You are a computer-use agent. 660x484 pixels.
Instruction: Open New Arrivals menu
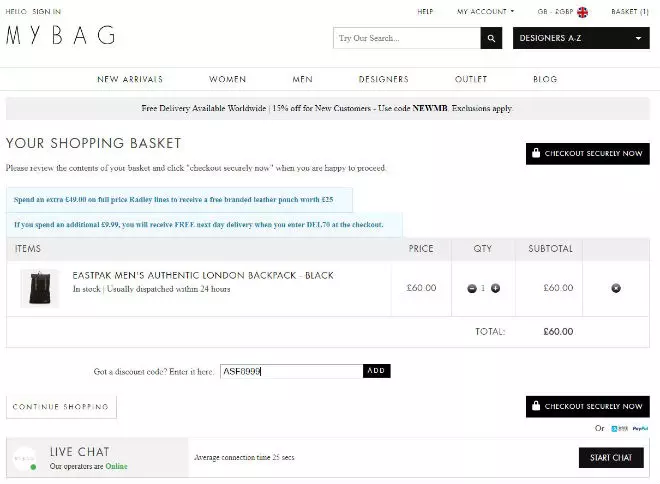tap(130, 79)
